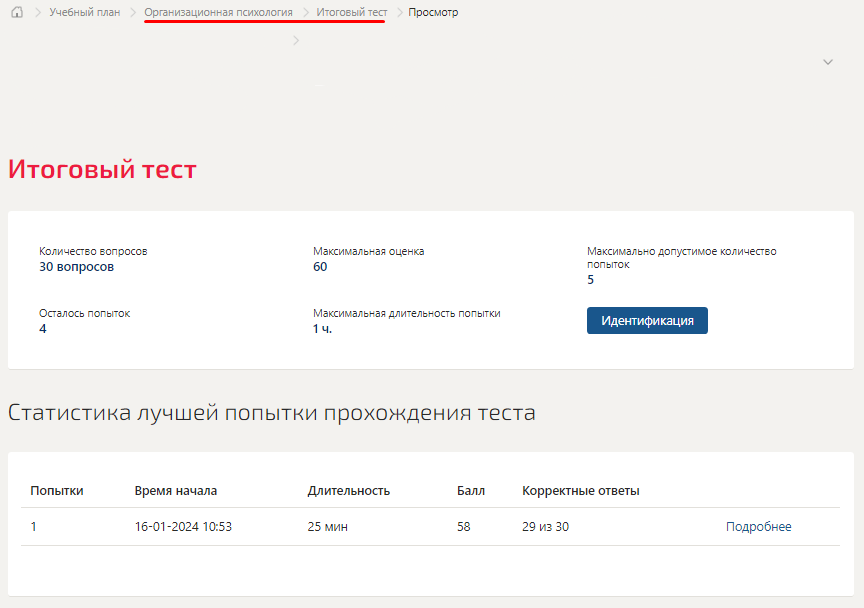
Task: Click the Количество вопросов label
Action: tap(93, 251)
